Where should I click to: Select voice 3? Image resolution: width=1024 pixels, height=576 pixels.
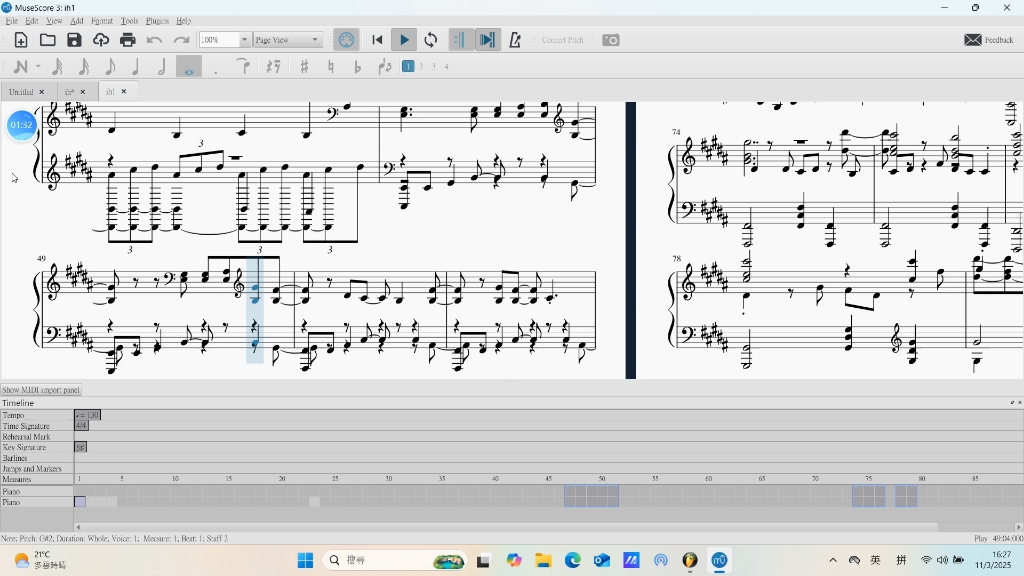pos(434,66)
